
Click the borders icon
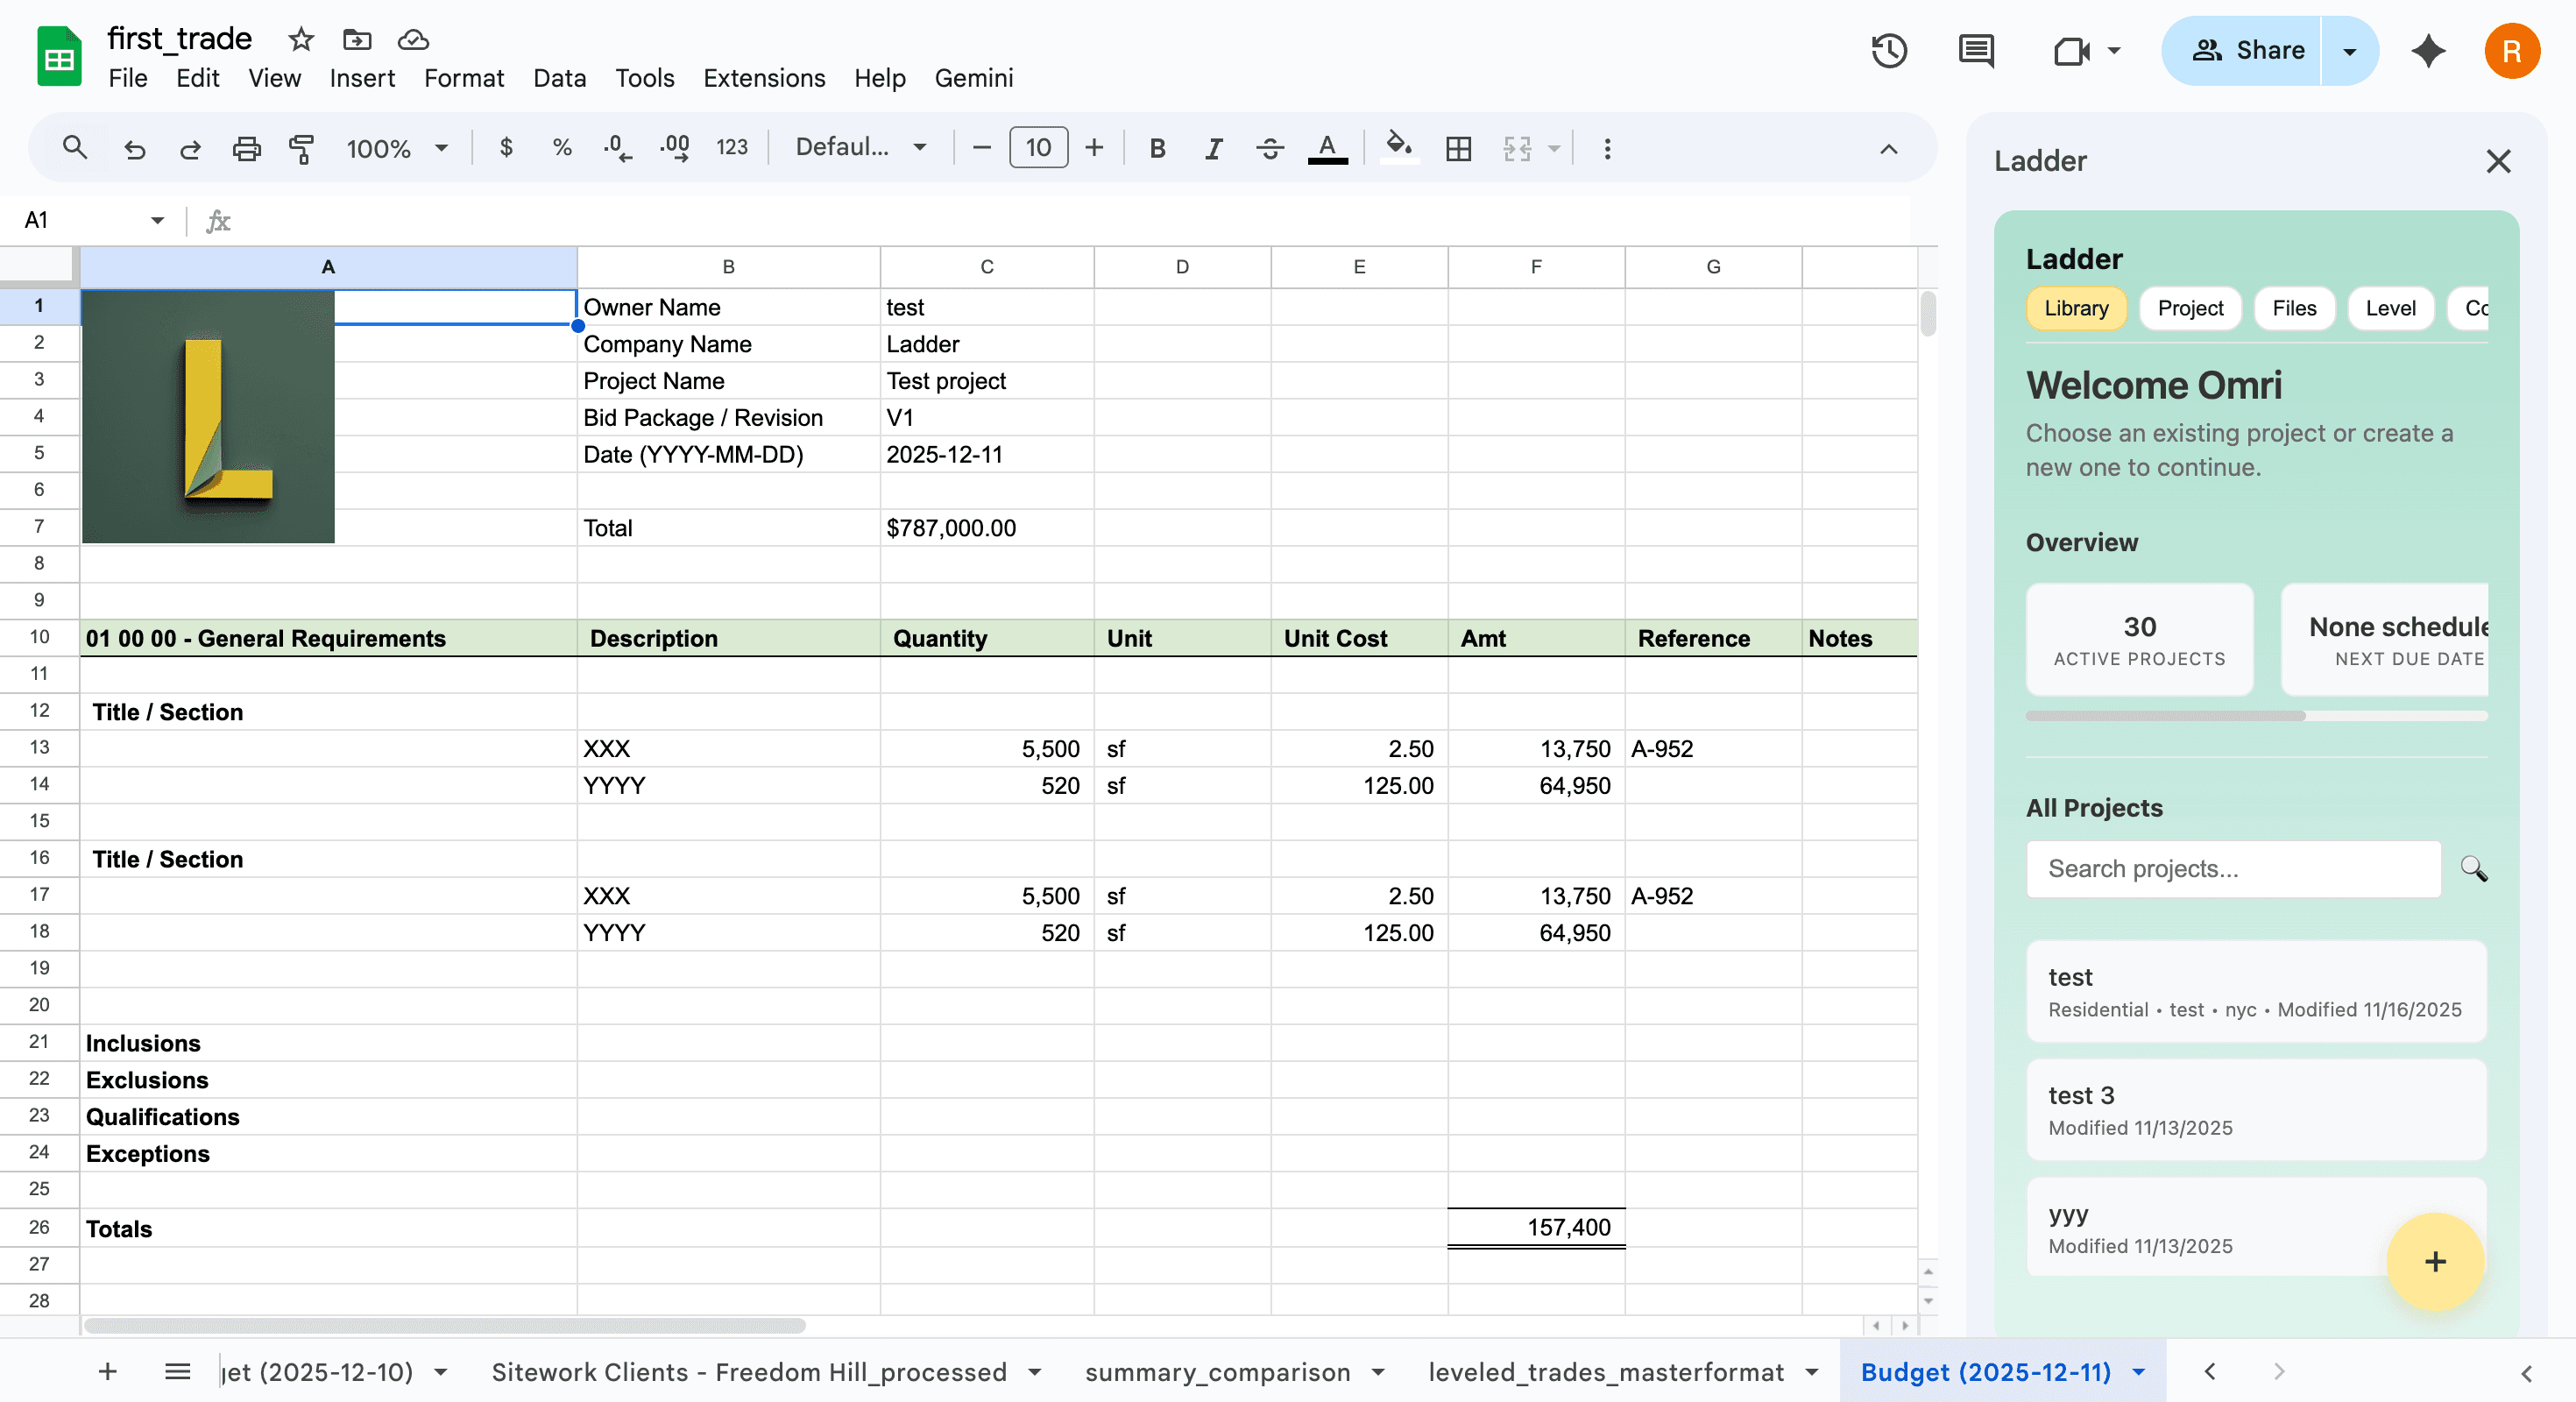coord(1458,149)
